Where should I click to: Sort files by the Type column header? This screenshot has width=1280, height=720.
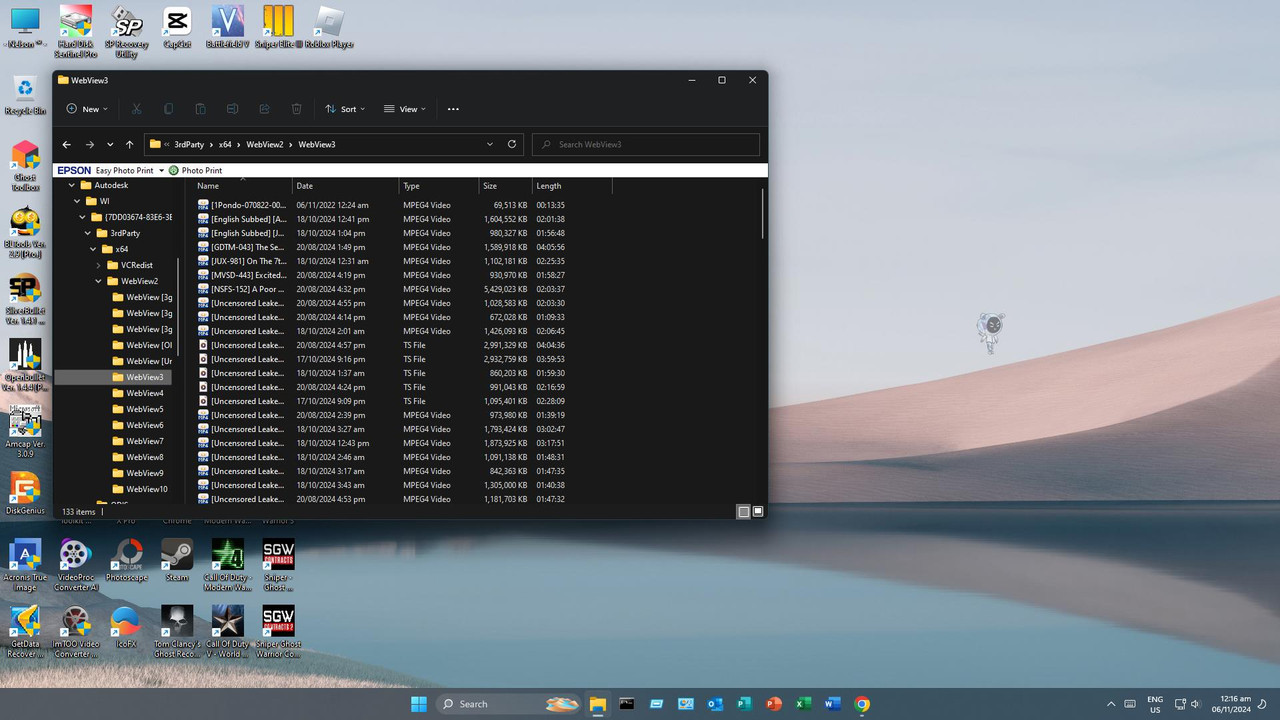(x=439, y=186)
